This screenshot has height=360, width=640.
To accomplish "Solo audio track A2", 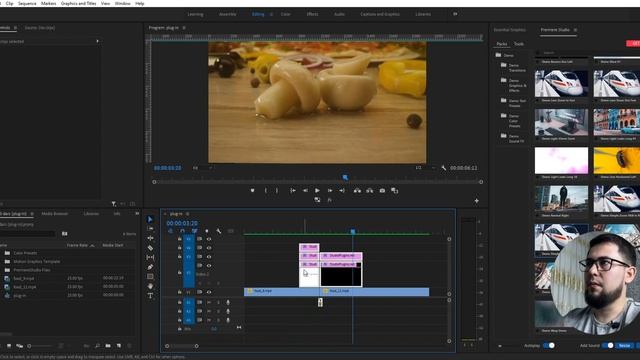I will [x=218, y=311].
